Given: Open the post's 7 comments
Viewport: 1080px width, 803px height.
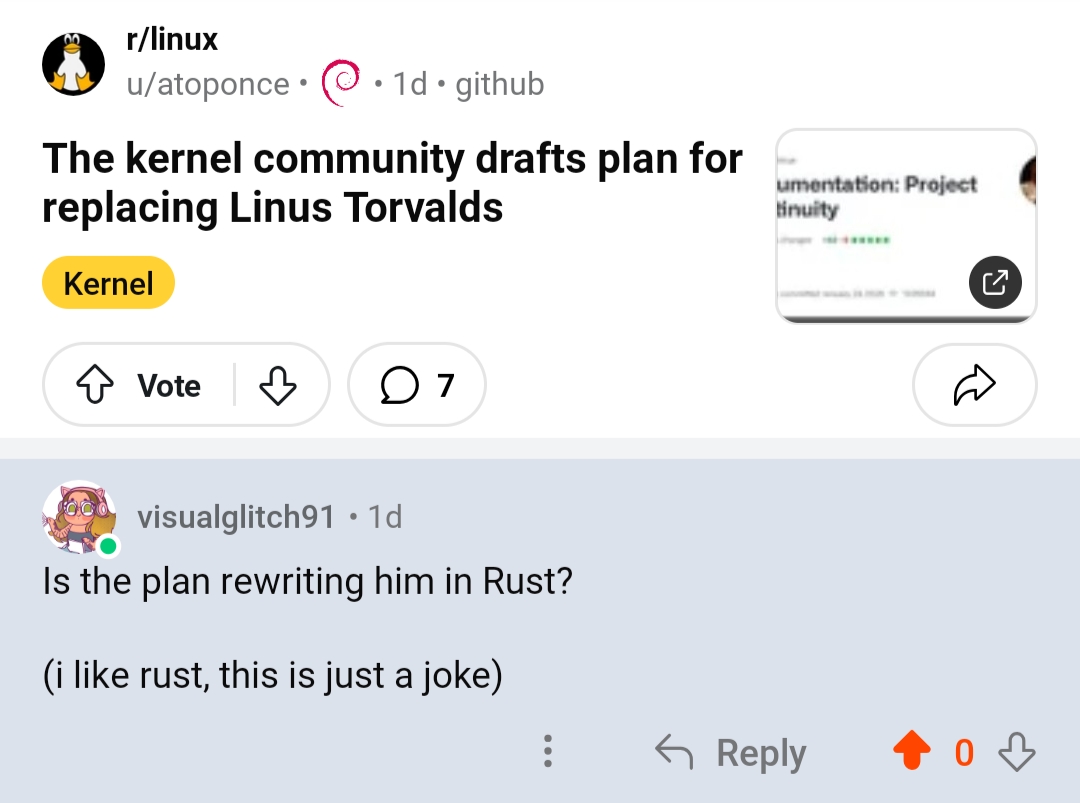Looking at the screenshot, I should coord(417,386).
